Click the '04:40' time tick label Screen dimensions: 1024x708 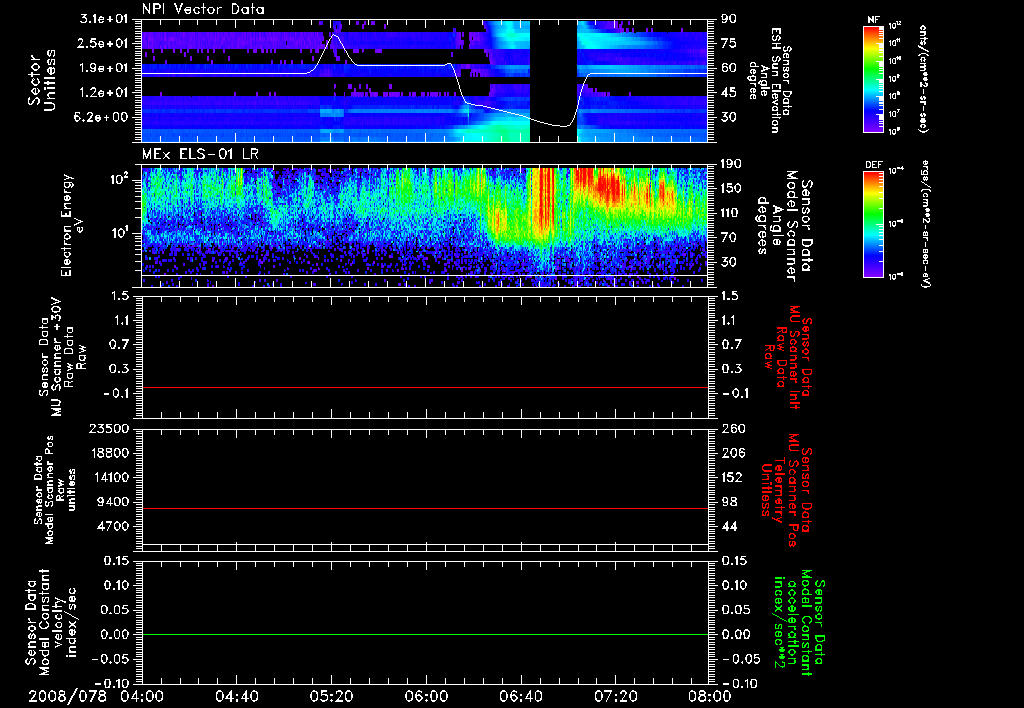tap(236, 696)
